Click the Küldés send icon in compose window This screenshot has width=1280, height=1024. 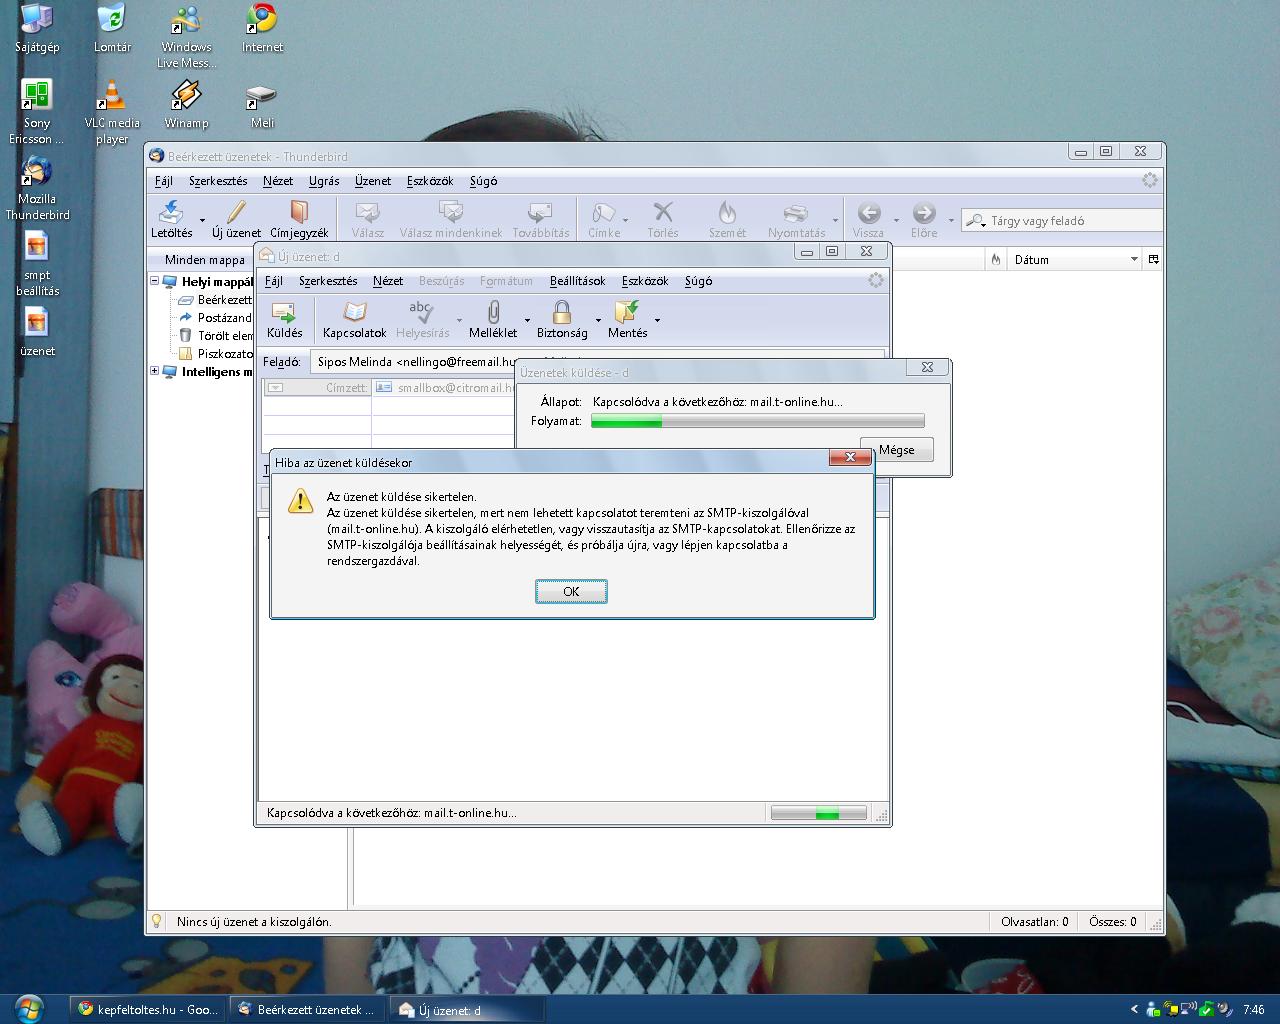pyautogui.click(x=284, y=312)
